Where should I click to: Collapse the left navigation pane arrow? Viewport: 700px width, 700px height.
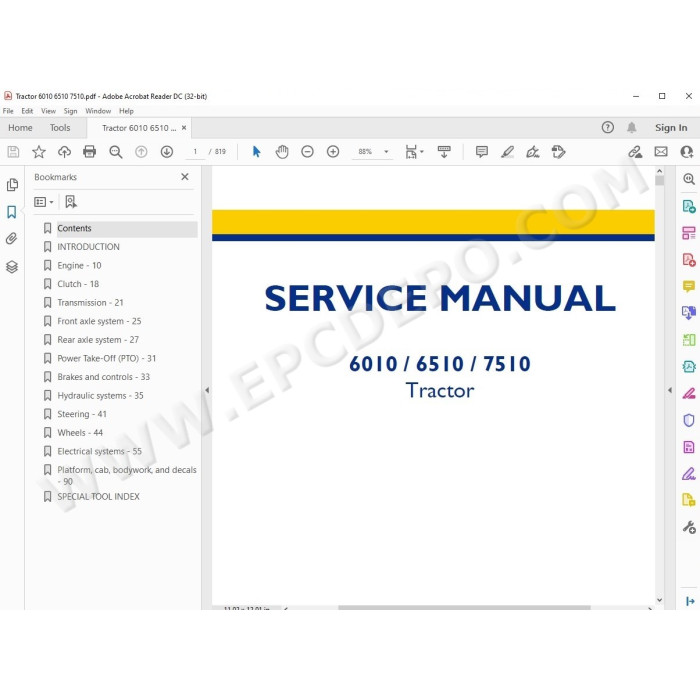[x=207, y=390]
